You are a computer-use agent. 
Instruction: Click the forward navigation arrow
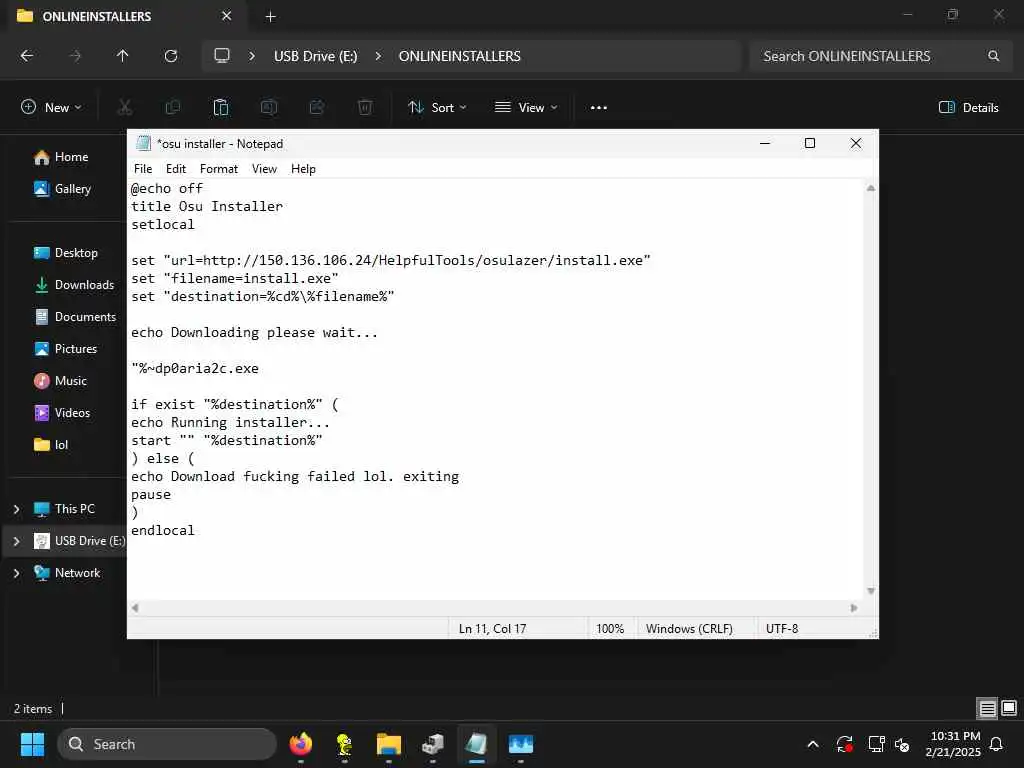coord(75,56)
